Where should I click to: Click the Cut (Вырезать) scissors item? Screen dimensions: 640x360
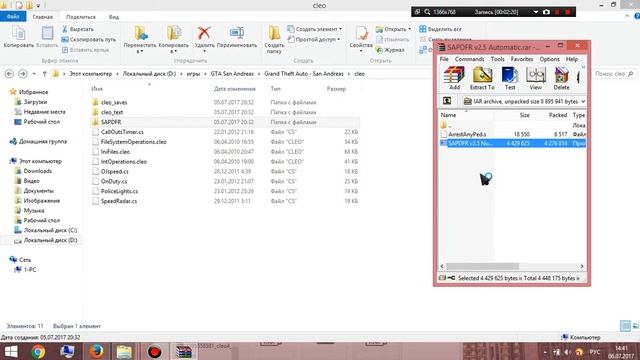[x=78, y=29]
